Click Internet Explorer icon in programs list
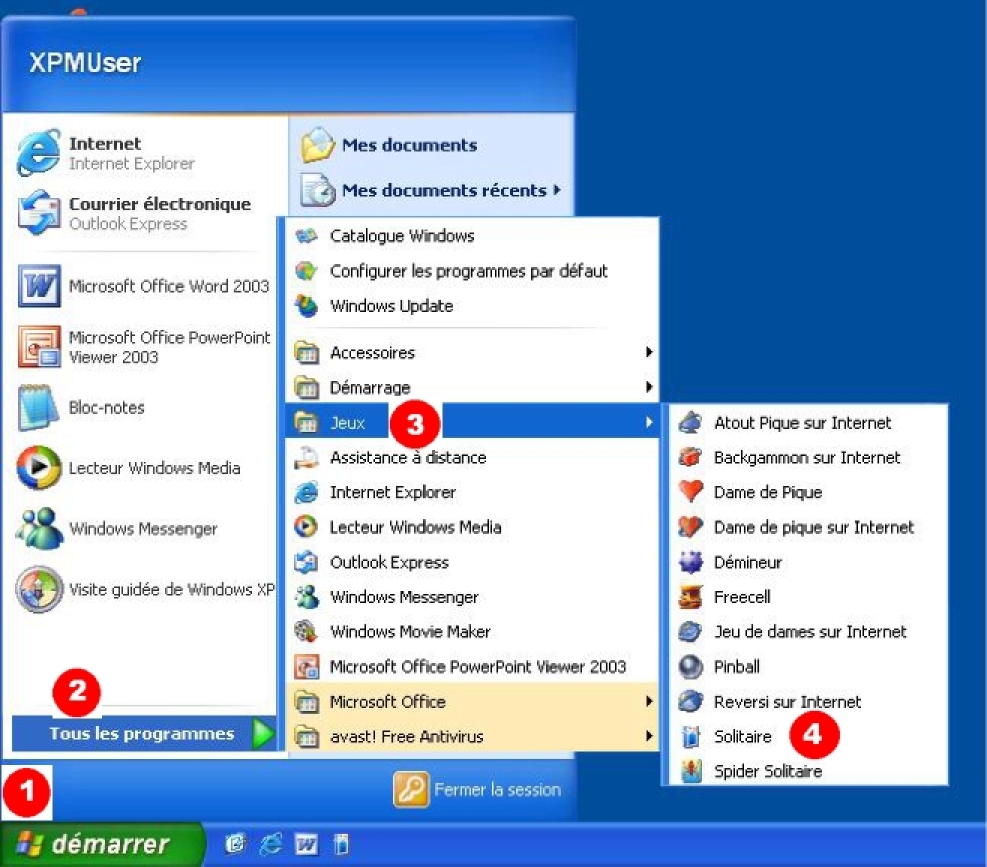 click(307, 492)
